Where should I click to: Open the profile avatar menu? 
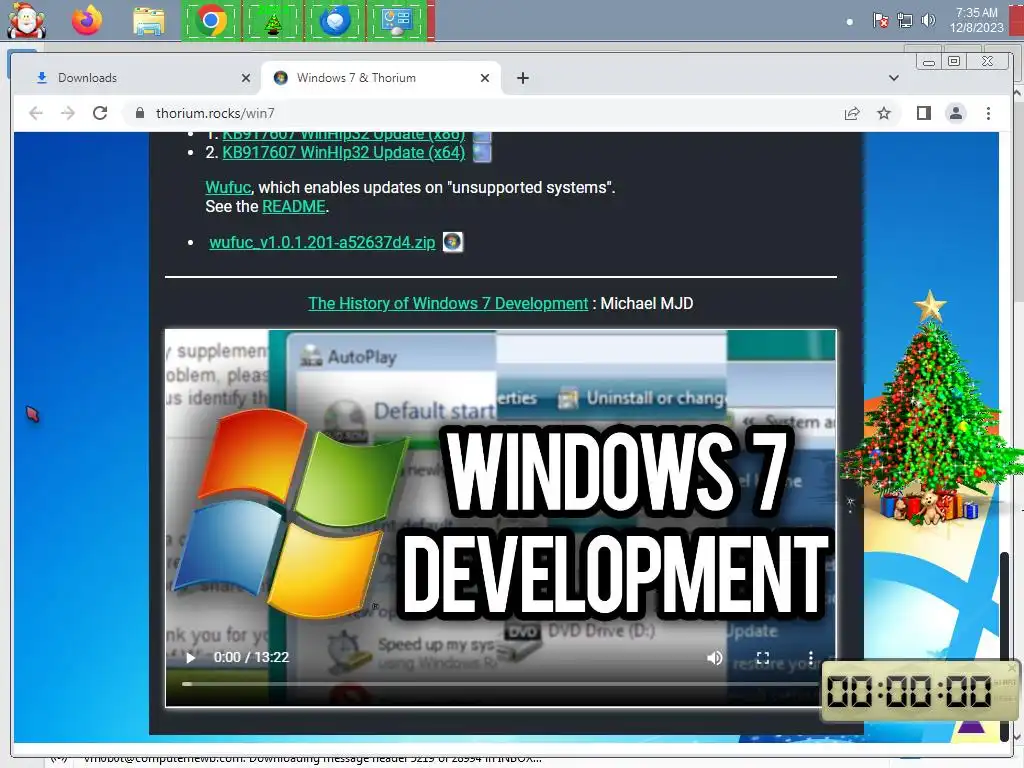pyautogui.click(x=955, y=114)
